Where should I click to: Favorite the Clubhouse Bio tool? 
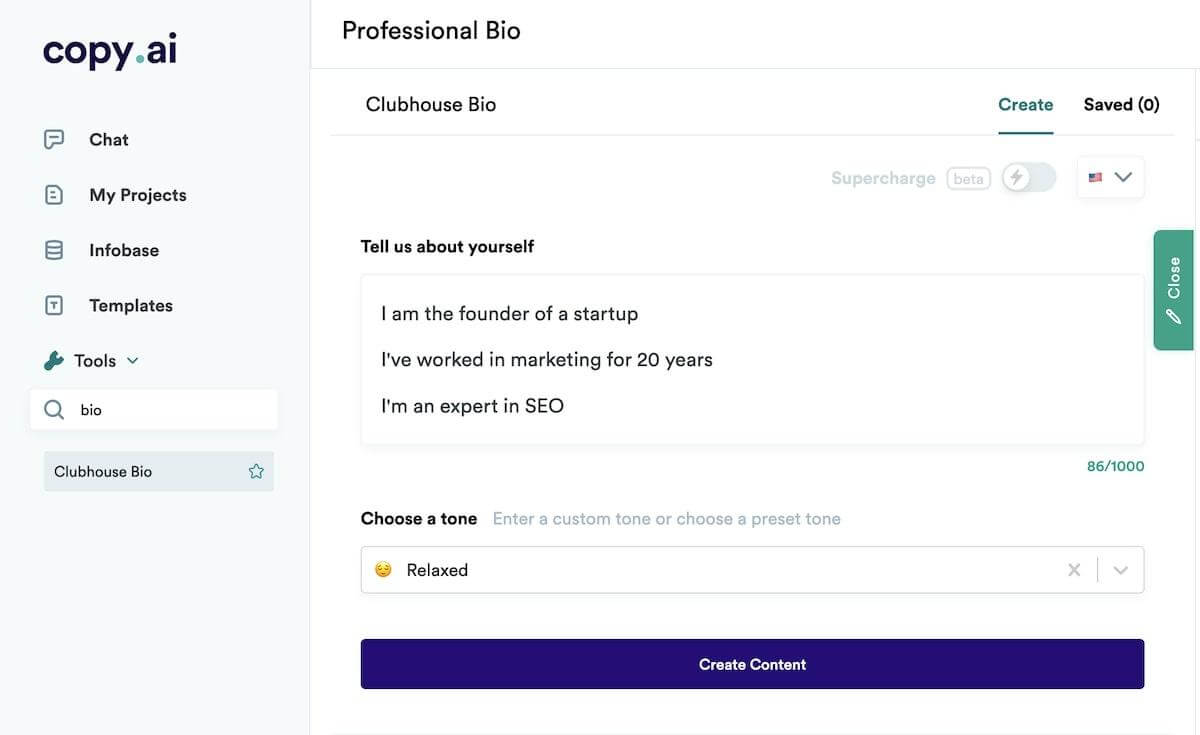(256, 470)
